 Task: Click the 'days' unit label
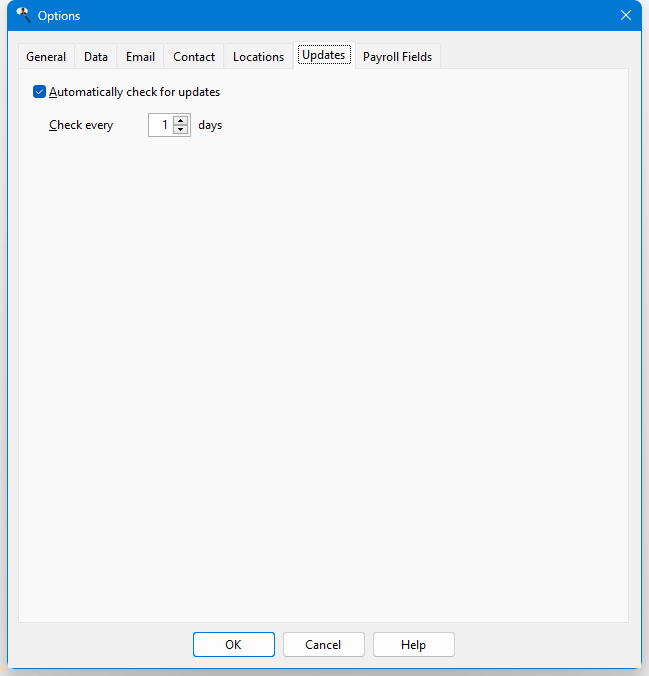tap(210, 125)
